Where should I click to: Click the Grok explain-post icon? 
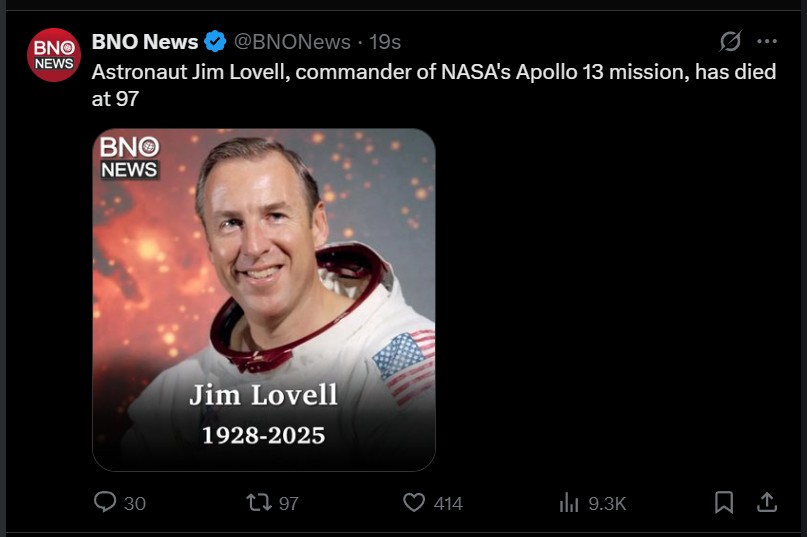click(731, 42)
